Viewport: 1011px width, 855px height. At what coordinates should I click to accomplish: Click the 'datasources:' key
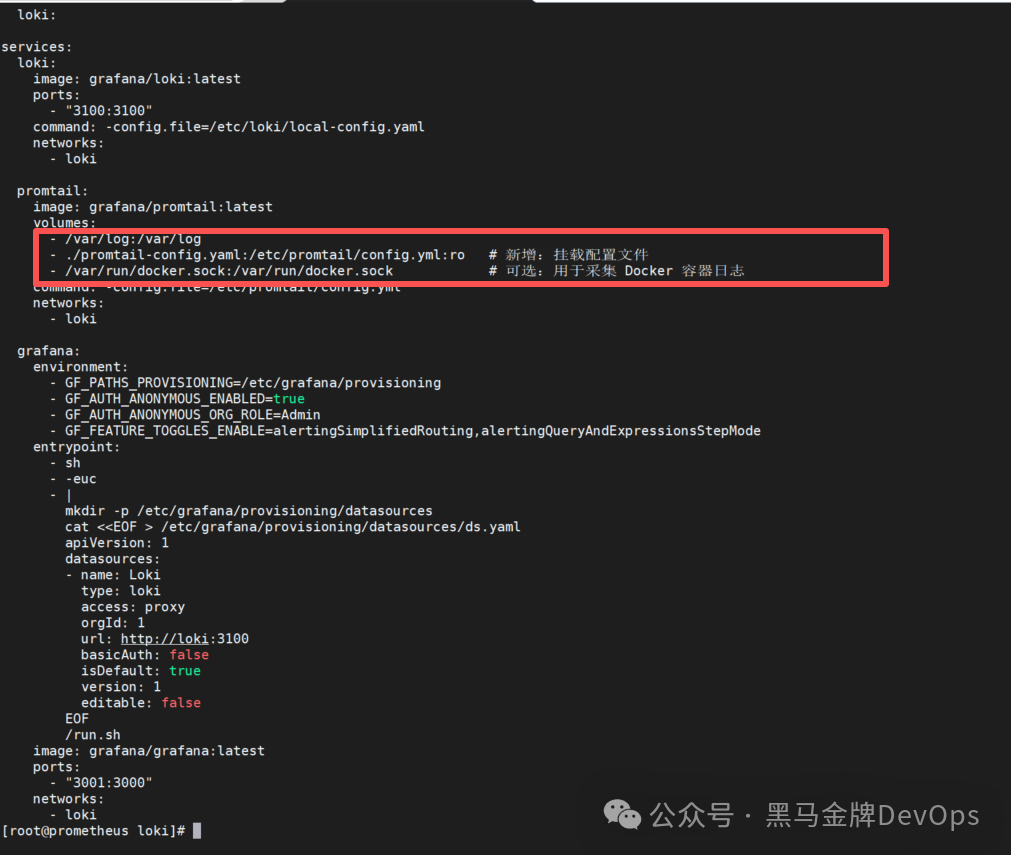[112, 559]
